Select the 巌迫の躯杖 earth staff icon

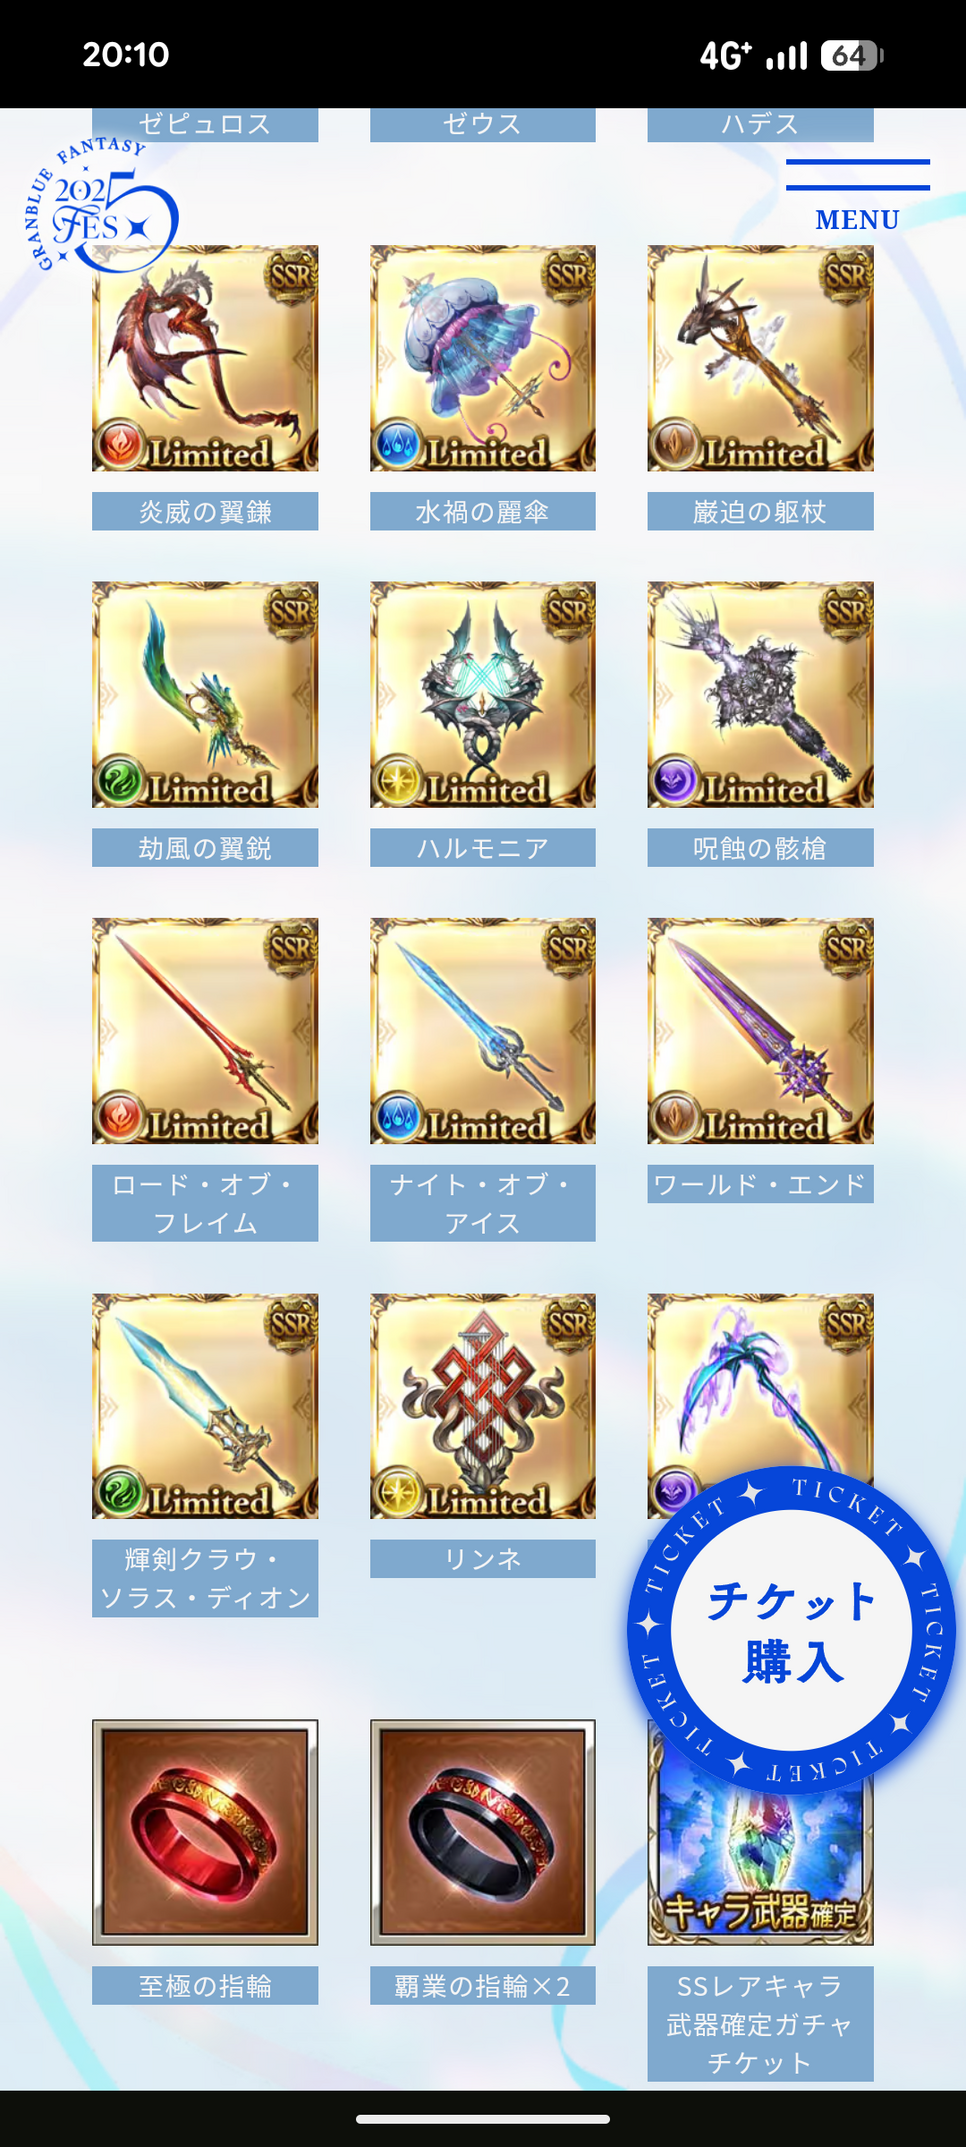[x=760, y=358]
